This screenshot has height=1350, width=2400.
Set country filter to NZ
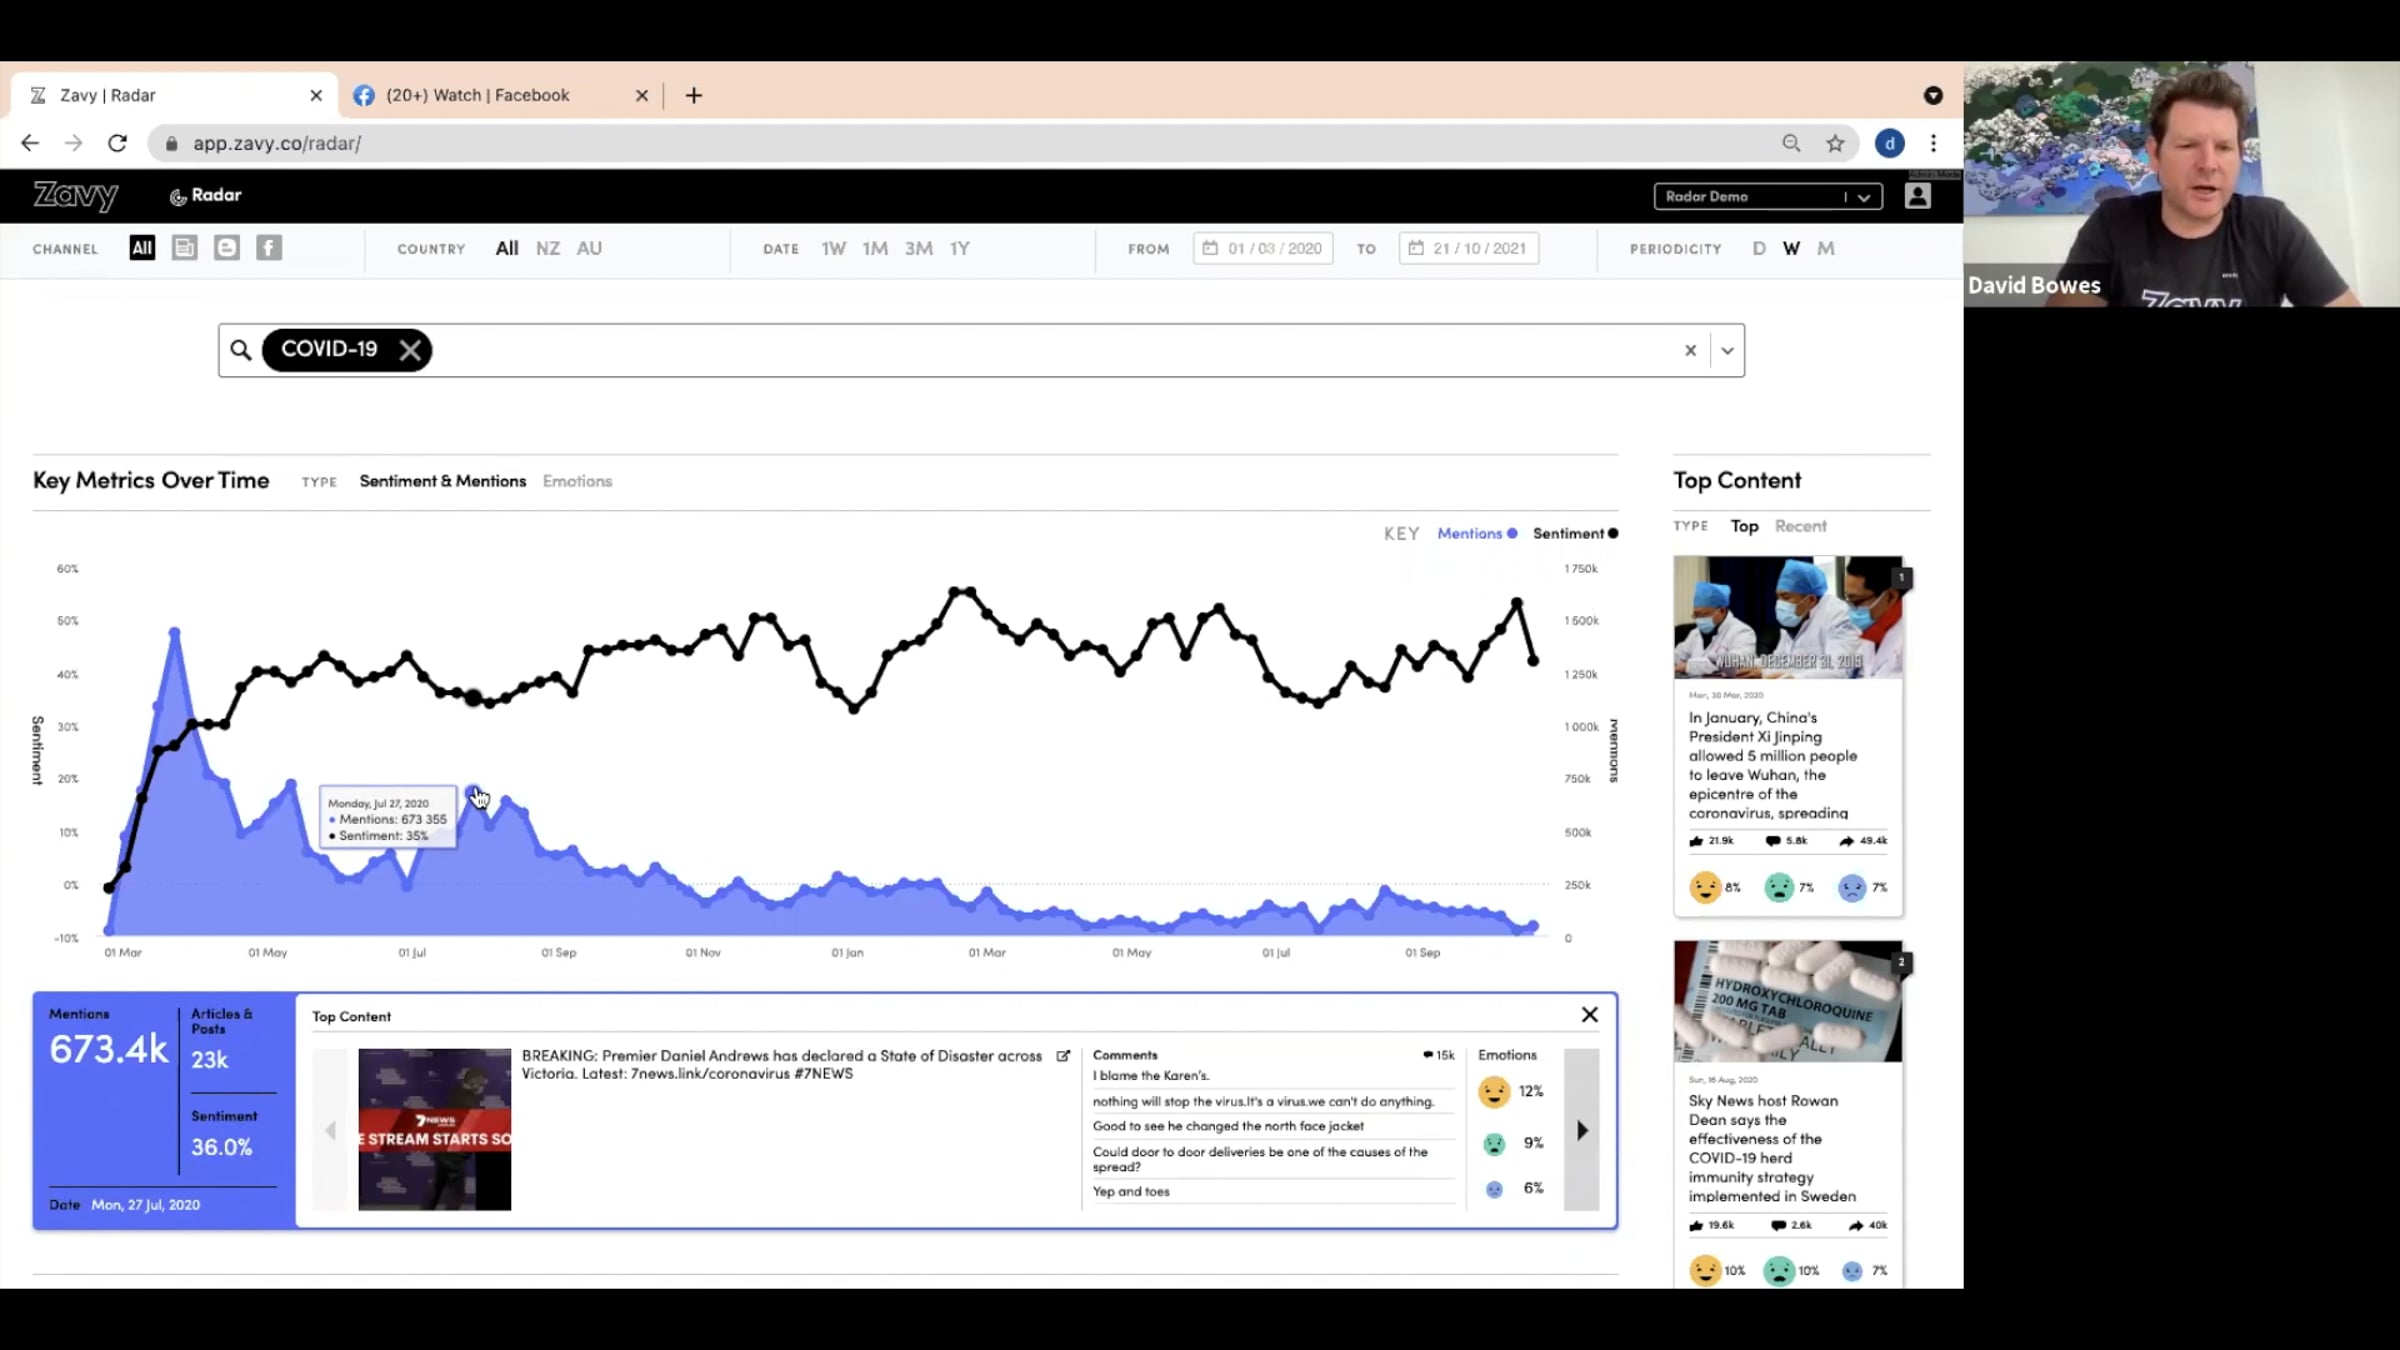pos(547,249)
